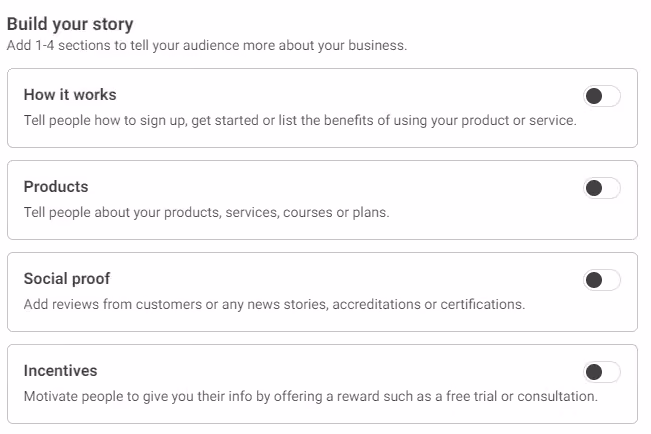The width and height of the screenshot is (651, 434).
Task: Toggle the Social proof switch
Action: tap(602, 280)
